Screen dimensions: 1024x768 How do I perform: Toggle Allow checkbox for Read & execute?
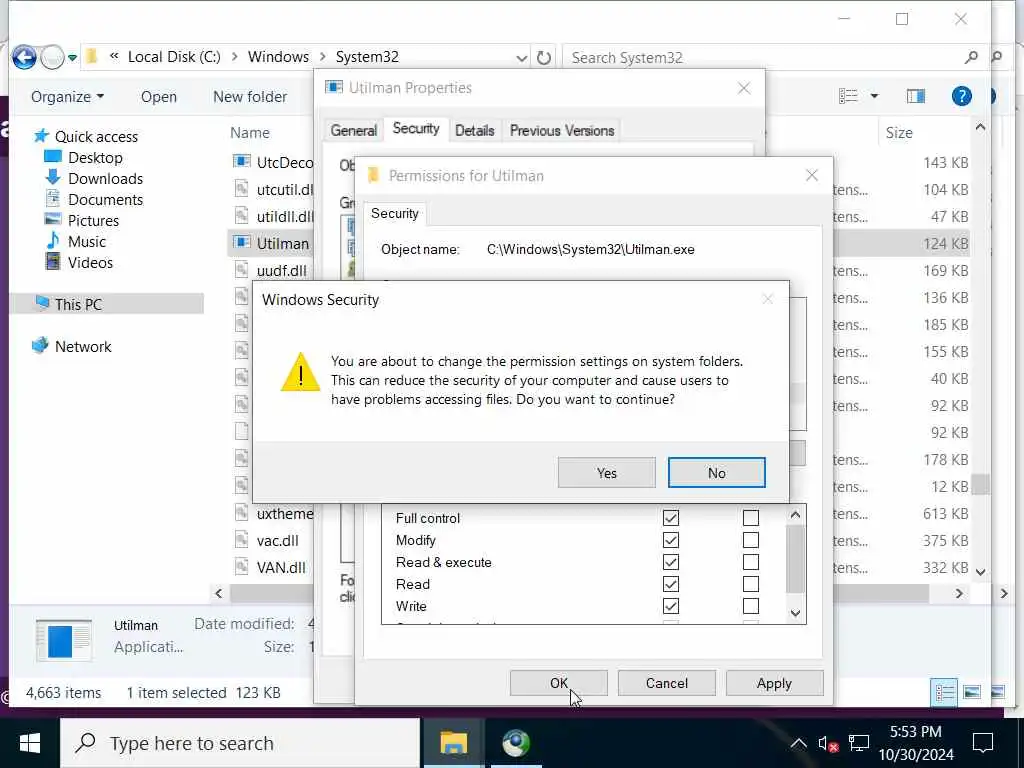671,562
